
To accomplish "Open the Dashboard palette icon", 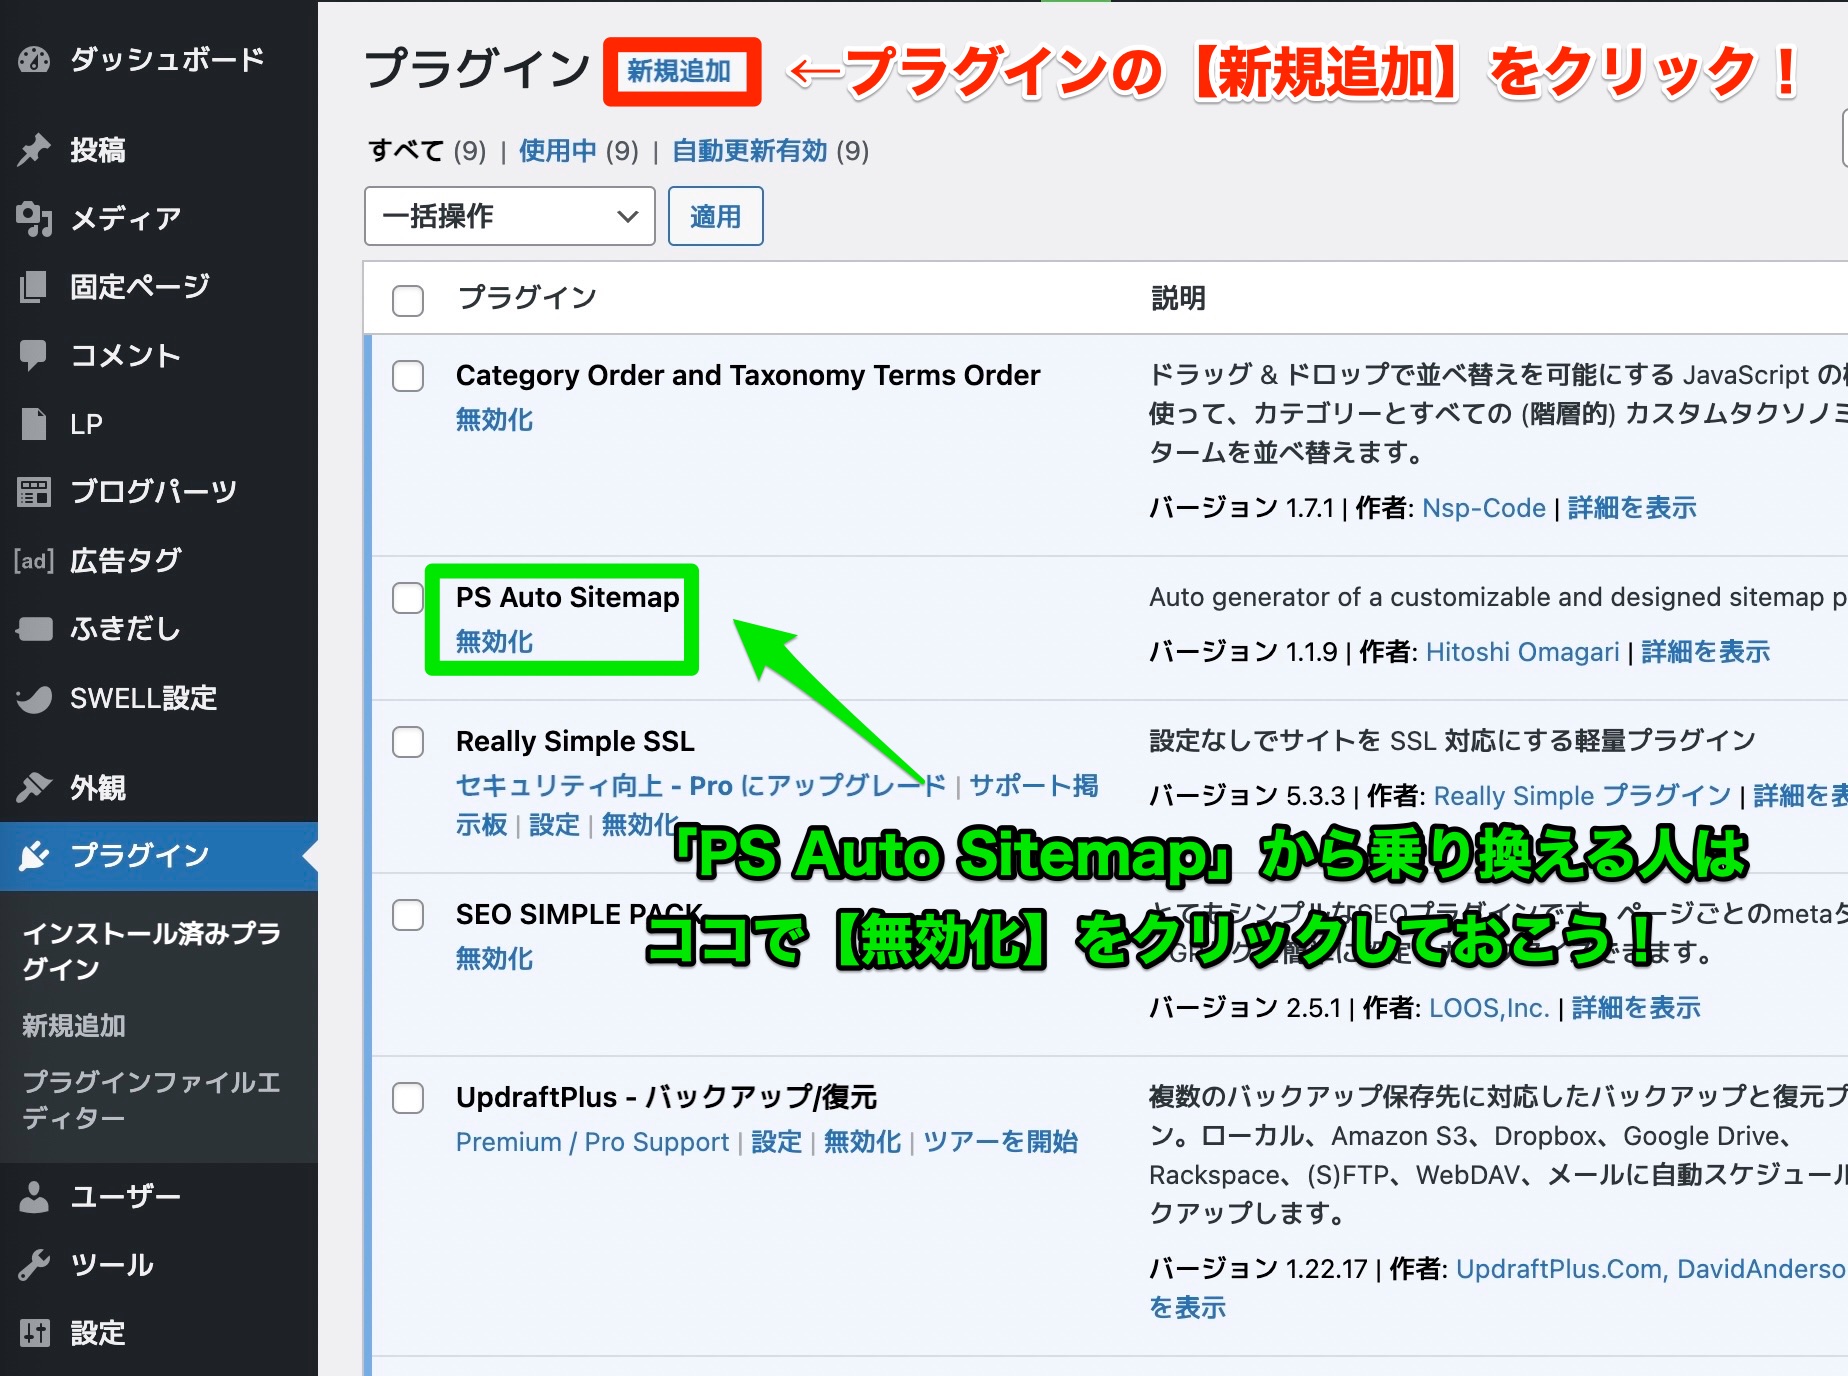I will point(34,60).
